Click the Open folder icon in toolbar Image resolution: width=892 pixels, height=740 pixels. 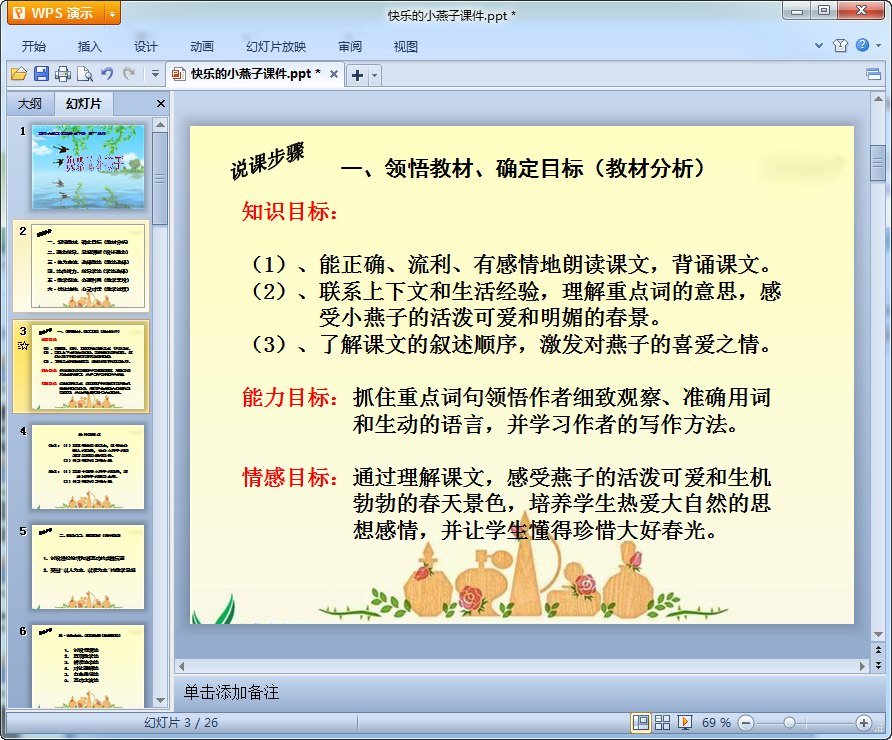[x=19, y=74]
